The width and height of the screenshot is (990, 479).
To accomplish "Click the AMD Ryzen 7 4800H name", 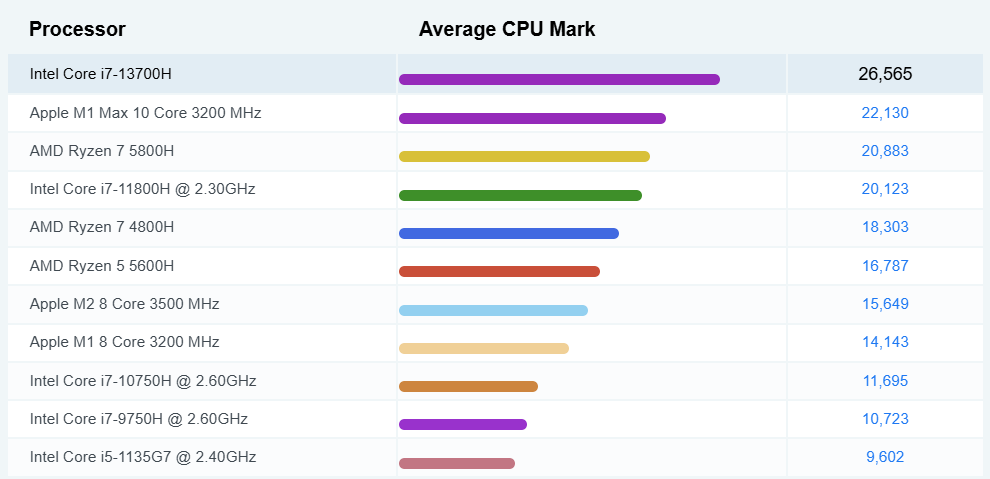I will coord(102,227).
